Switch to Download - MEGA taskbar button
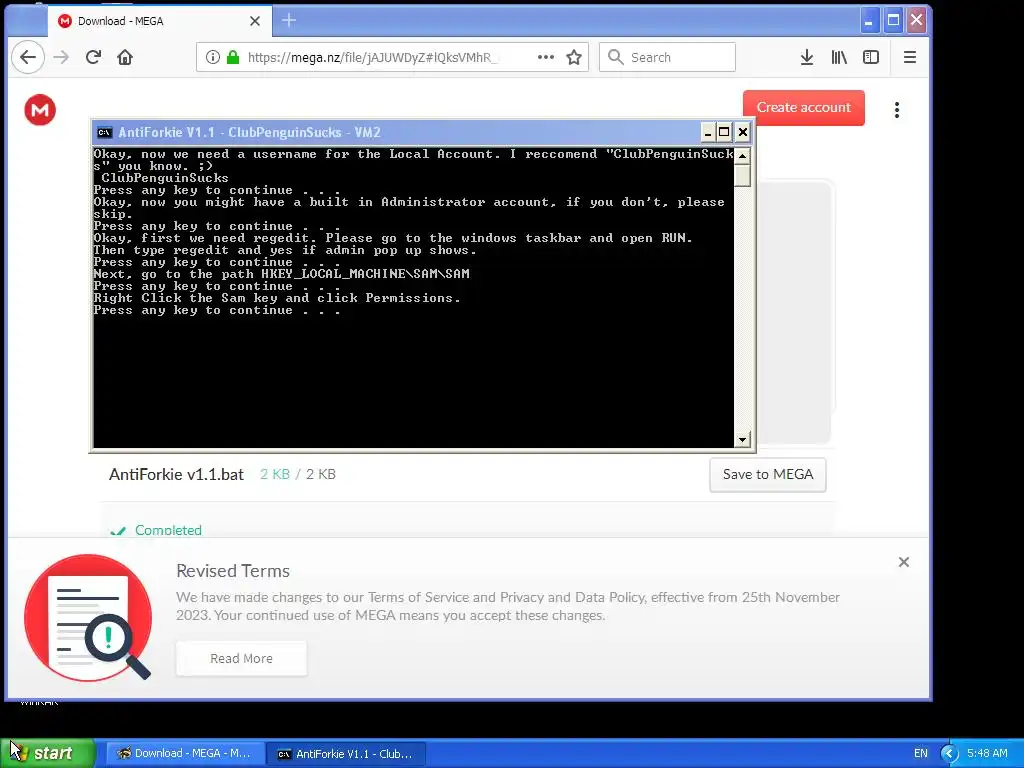The image size is (1024, 768). point(184,753)
